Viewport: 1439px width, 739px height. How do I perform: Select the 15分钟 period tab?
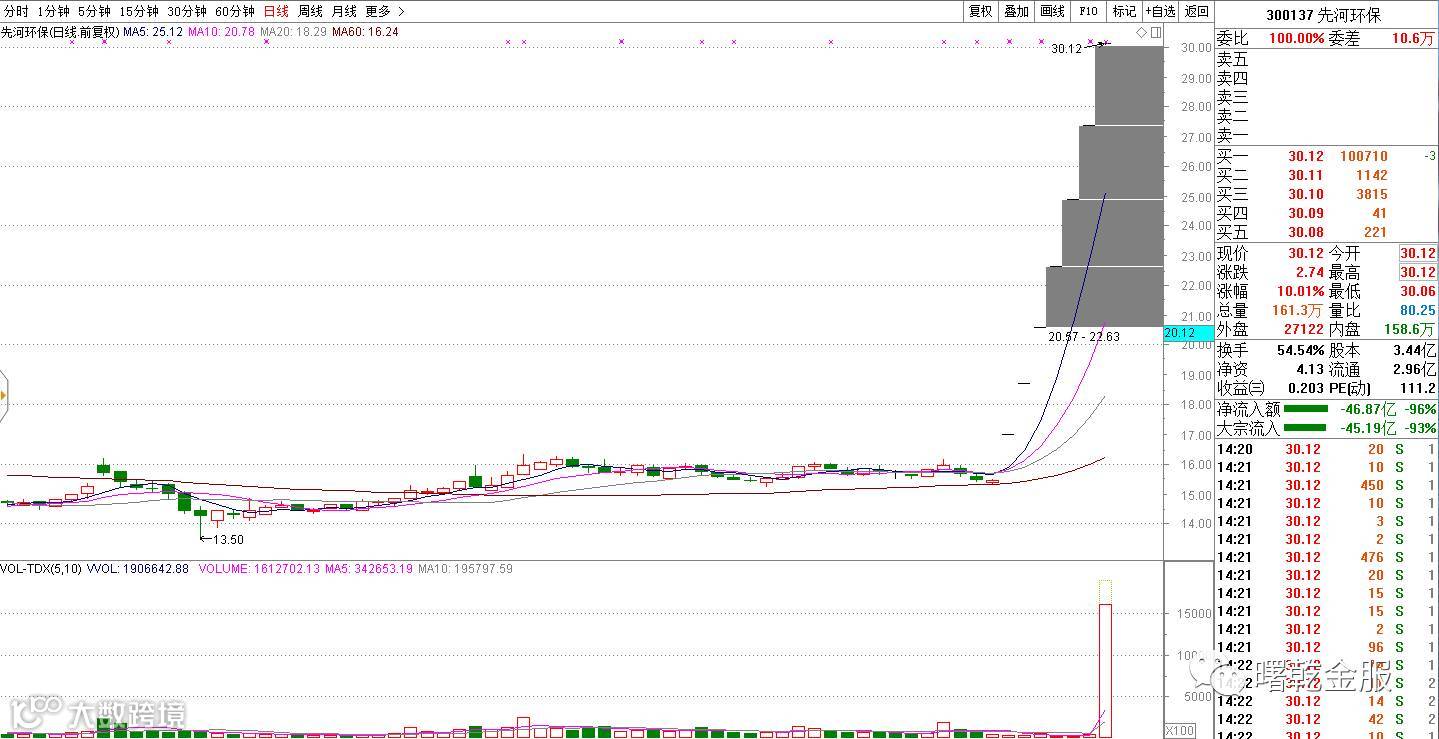(138, 11)
